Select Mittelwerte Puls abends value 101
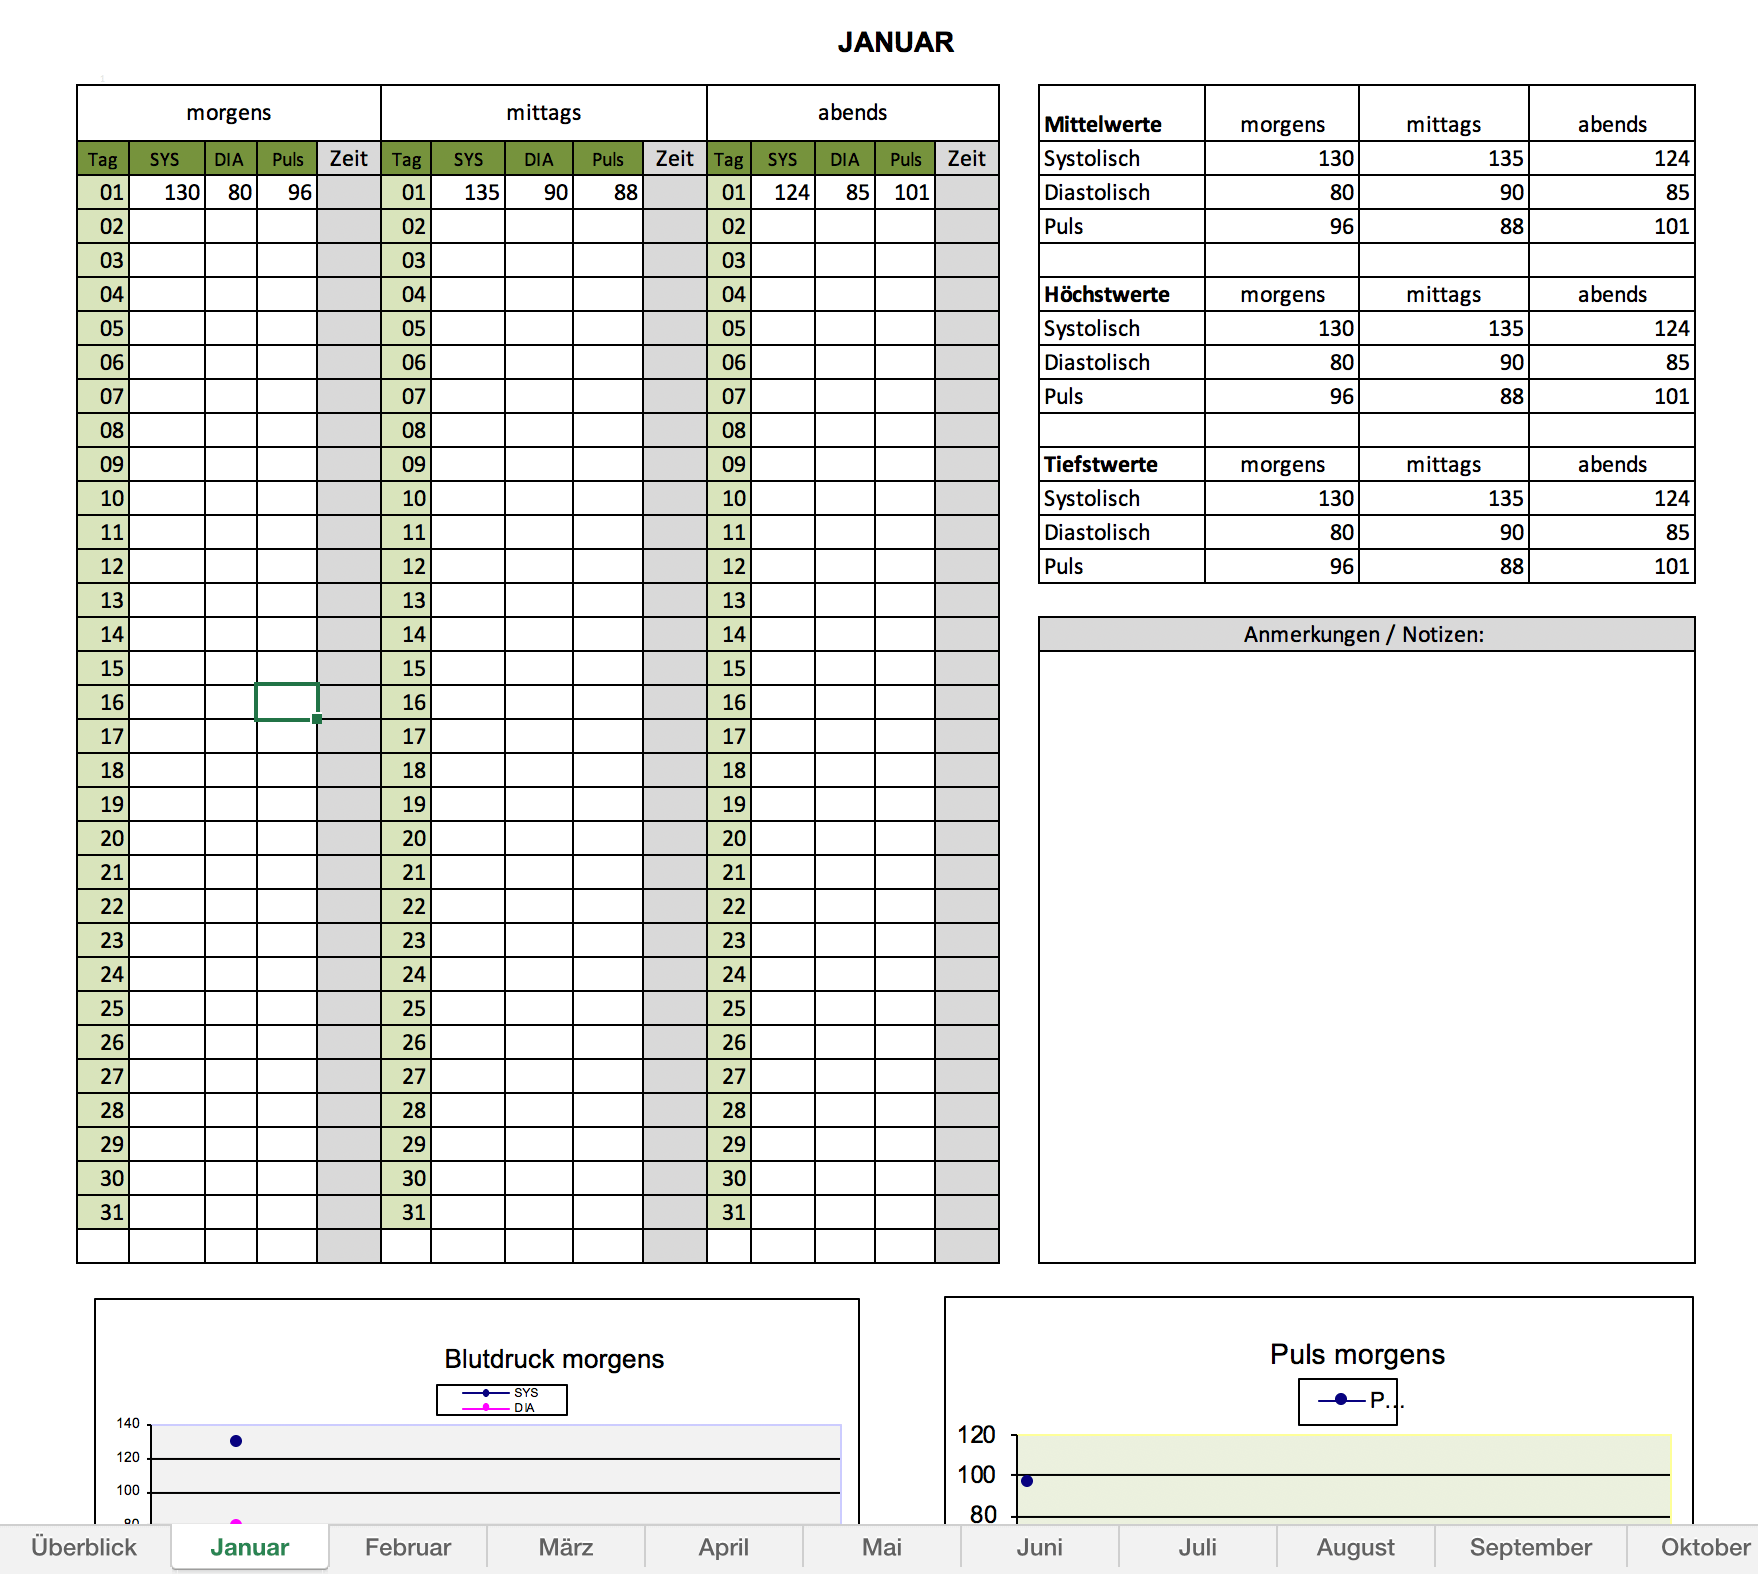The height and width of the screenshot is (1574, 1758). [1612, 226]
